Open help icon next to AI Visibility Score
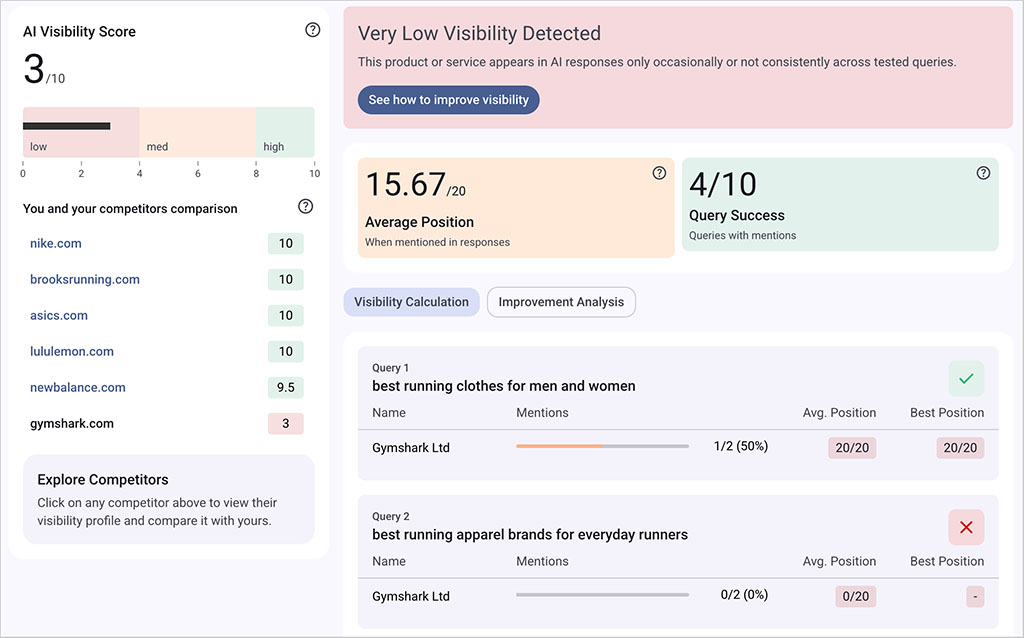1024x638 pixels. pyautogui.click(x=313, y=30)
